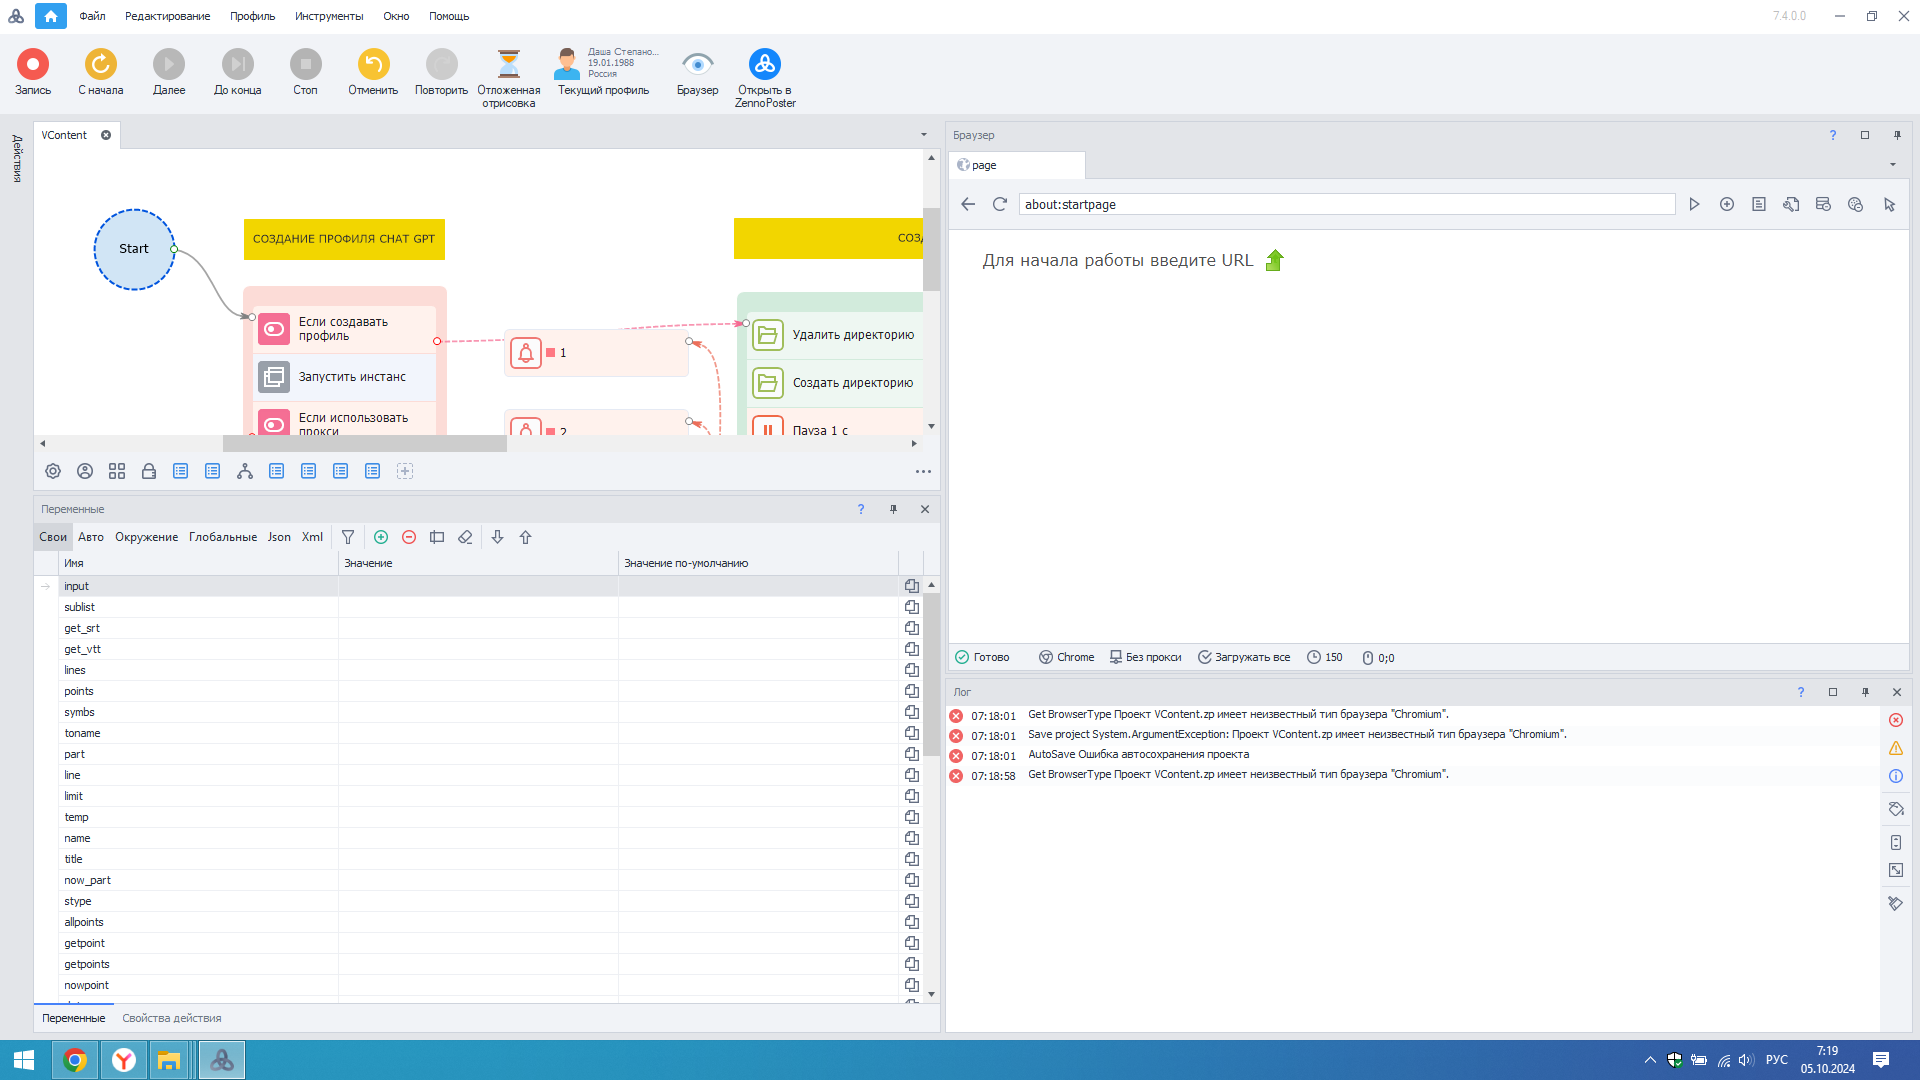
Task: Select the Глобальные variables filter
Action: 223,538
